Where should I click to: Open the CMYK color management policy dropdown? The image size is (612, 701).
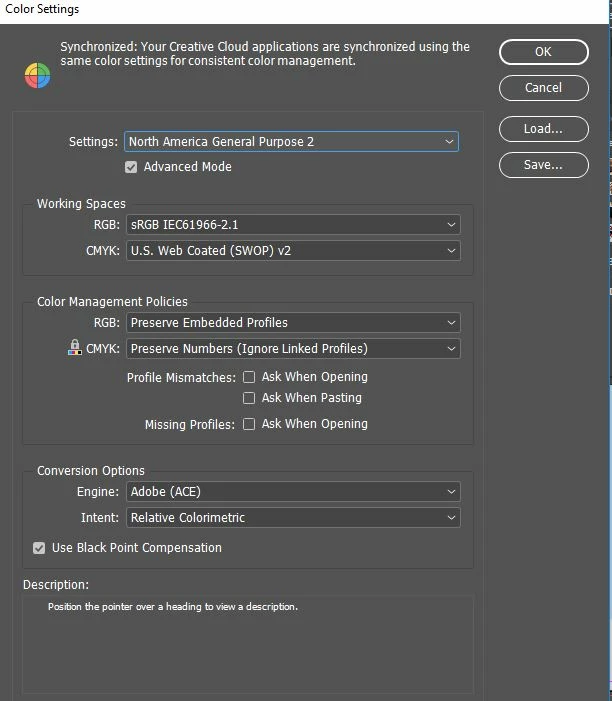[293, 349]
